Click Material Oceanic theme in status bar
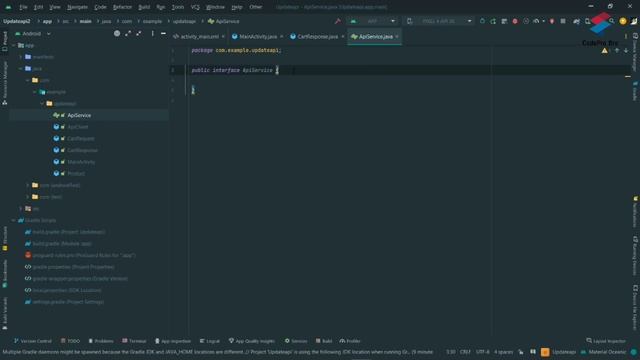640x360 pixels. pyautogui.click(x=607, y=352)
